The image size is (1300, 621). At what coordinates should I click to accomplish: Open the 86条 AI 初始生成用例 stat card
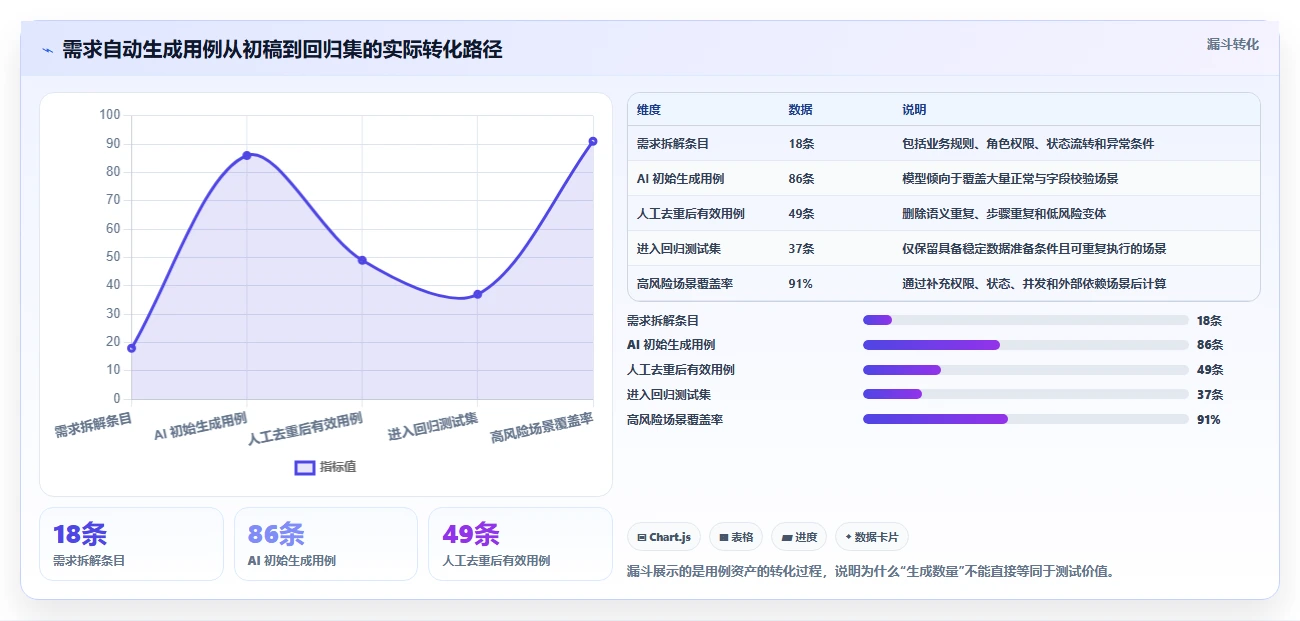coord(325,544)
